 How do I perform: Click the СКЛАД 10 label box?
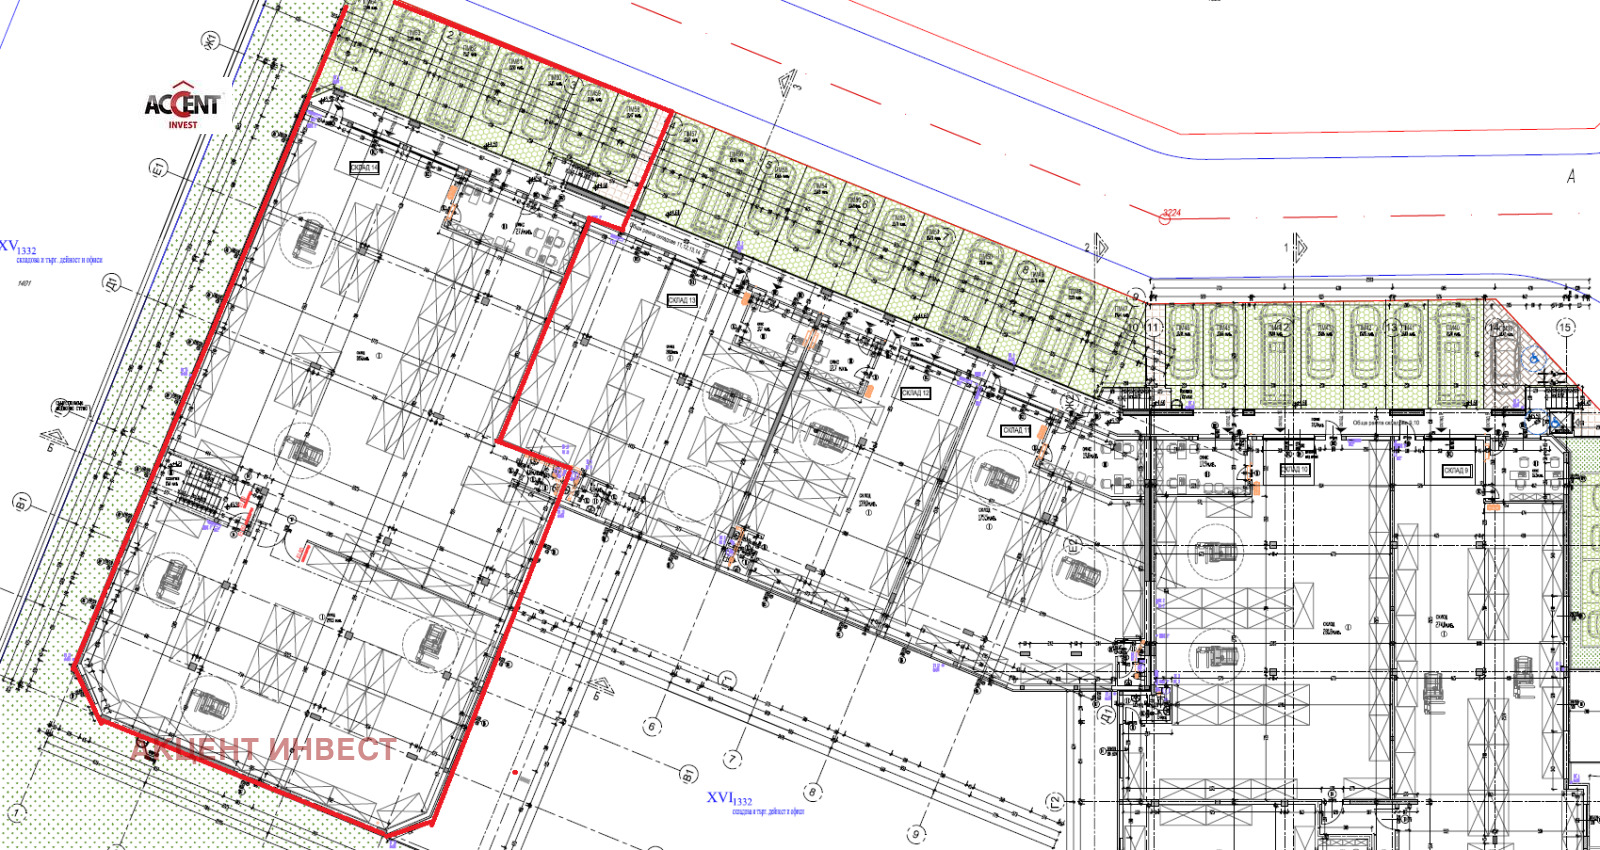pos(1294,470)
